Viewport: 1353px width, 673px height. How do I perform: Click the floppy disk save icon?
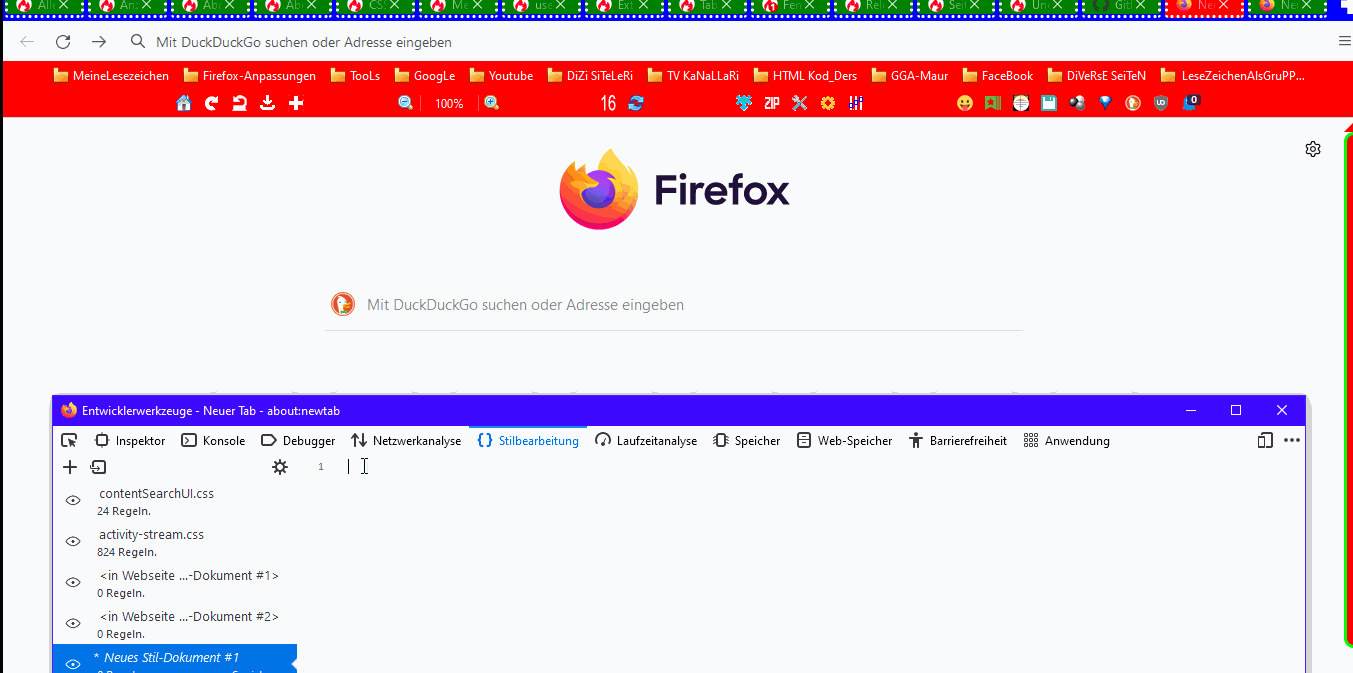pos(1049,103)
